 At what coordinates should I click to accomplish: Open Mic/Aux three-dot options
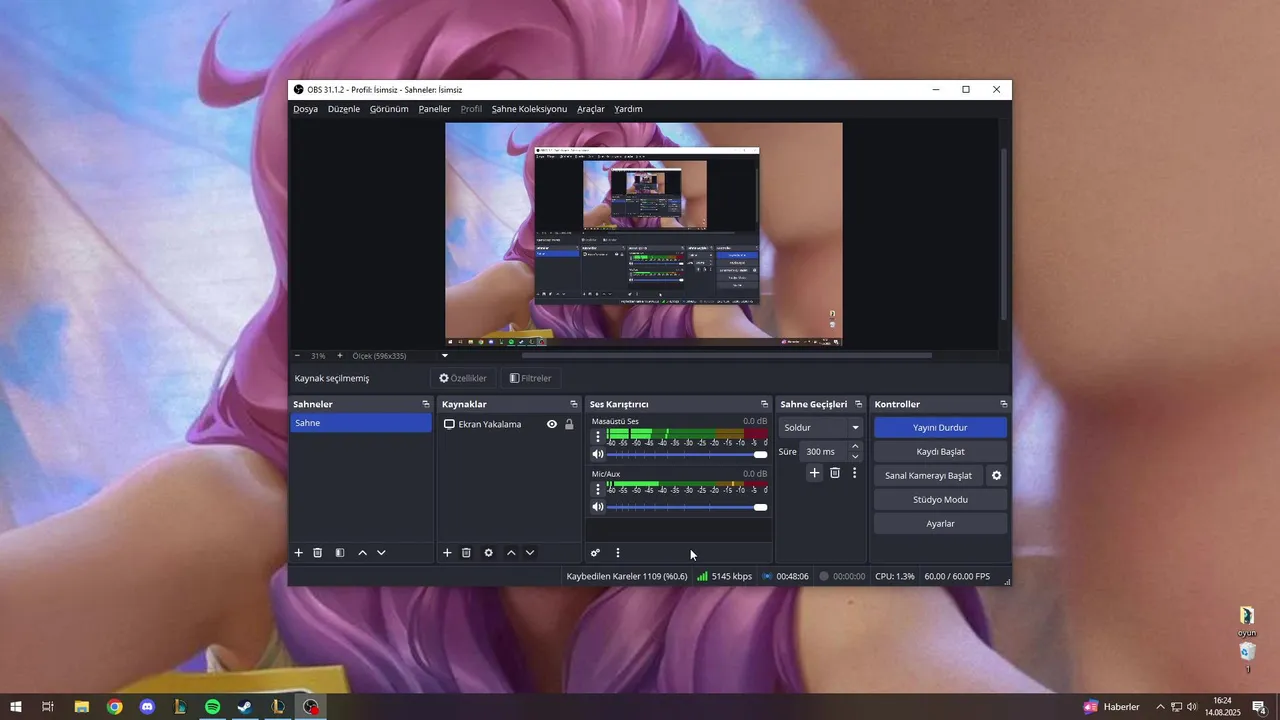pyautogui.click(x=598, y=489)
